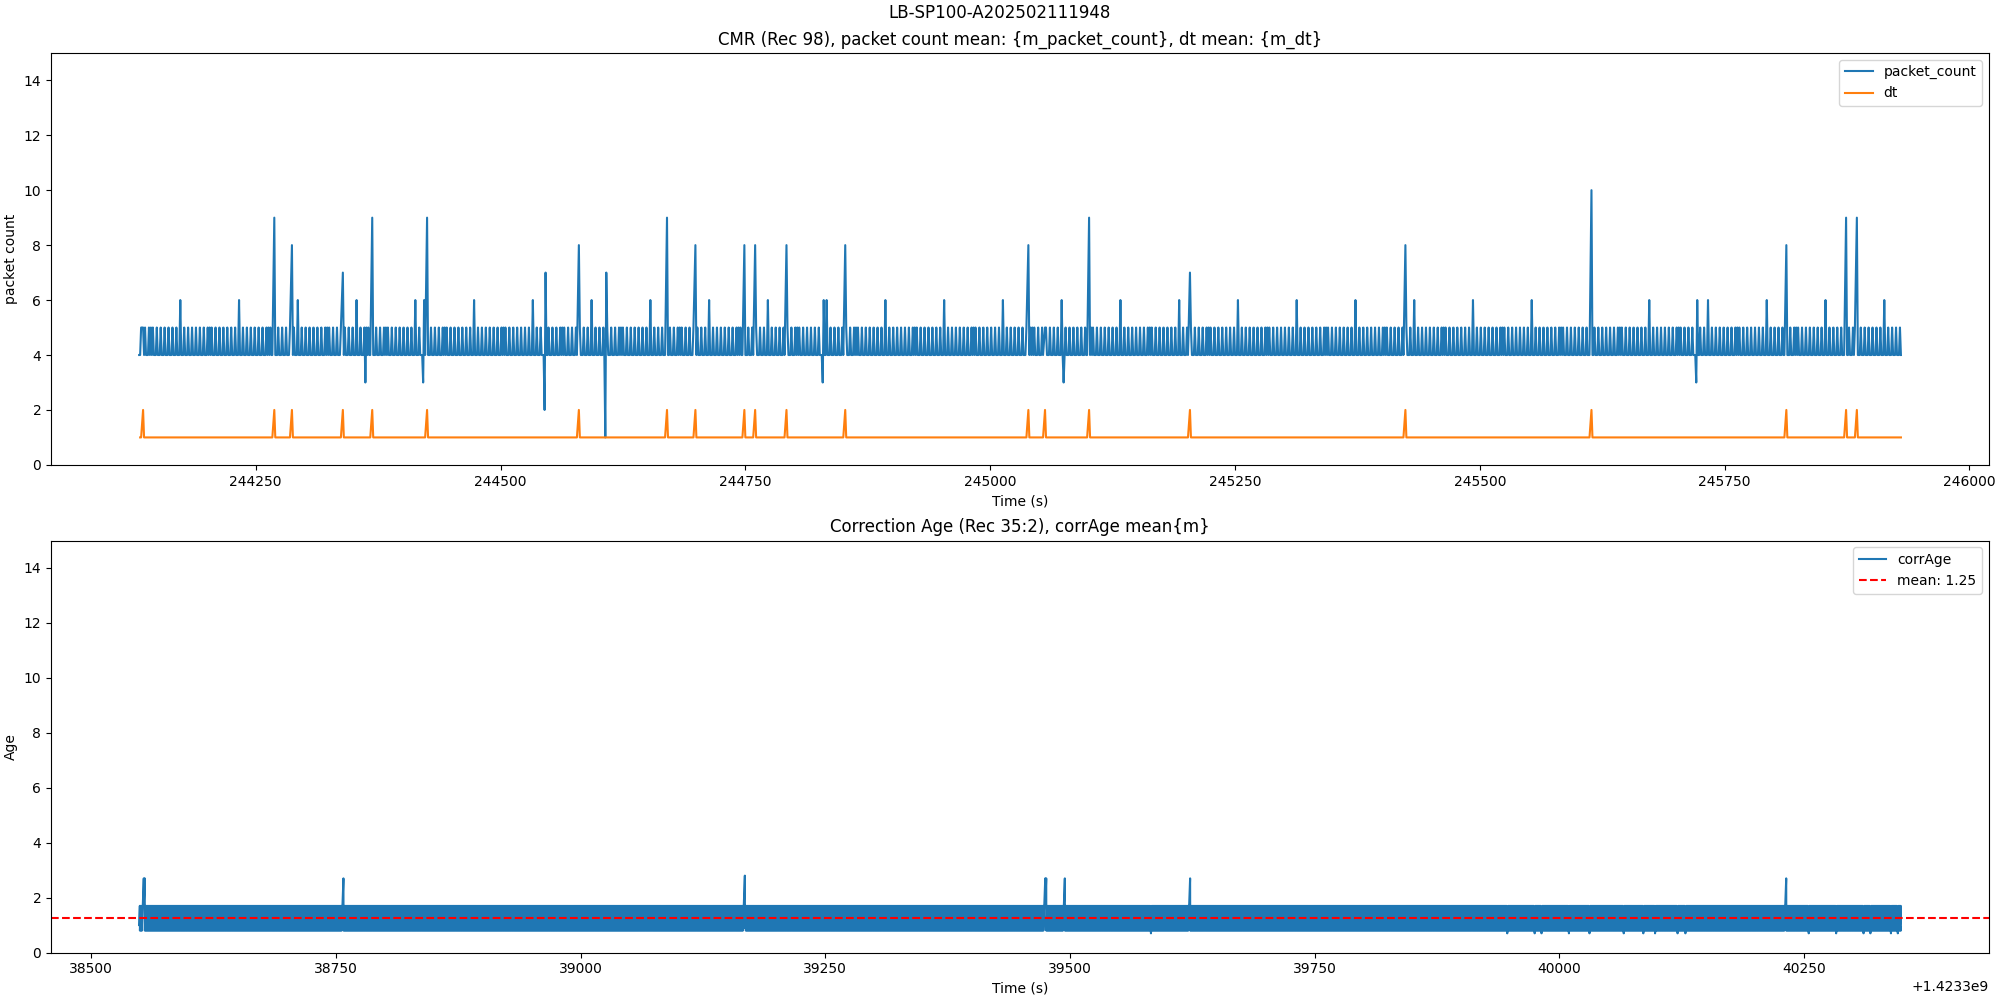Click the 246000 x-axis tick label
2000x1000 pixels.
coord(1969,481)
